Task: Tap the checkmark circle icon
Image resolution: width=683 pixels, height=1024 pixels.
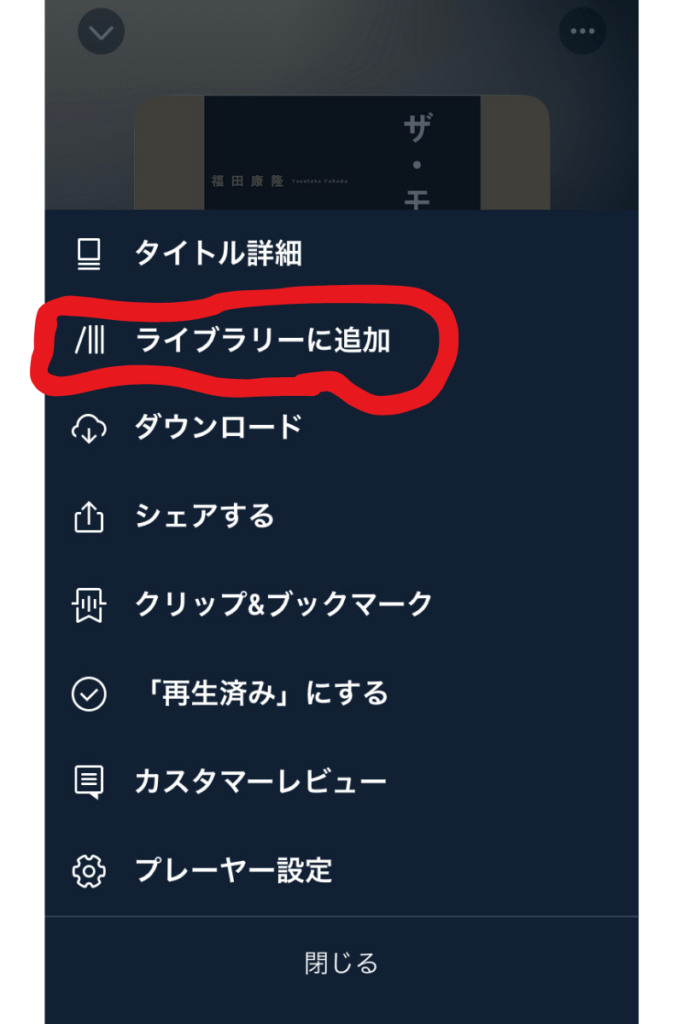Action: tap(89, 694)
